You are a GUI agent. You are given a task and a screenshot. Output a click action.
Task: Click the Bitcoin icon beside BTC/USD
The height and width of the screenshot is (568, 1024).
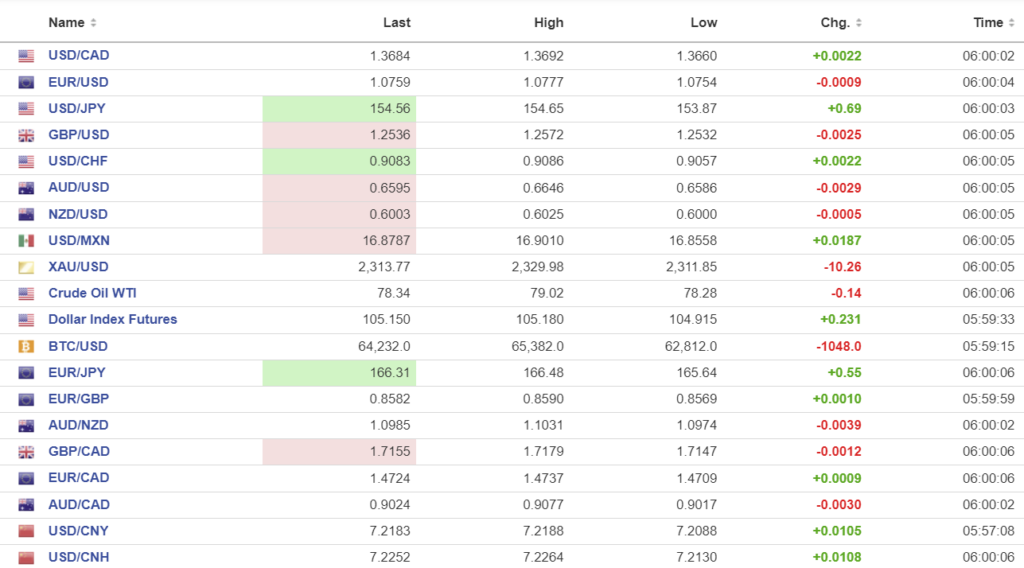pyautogui.click(x=26, y=346)
